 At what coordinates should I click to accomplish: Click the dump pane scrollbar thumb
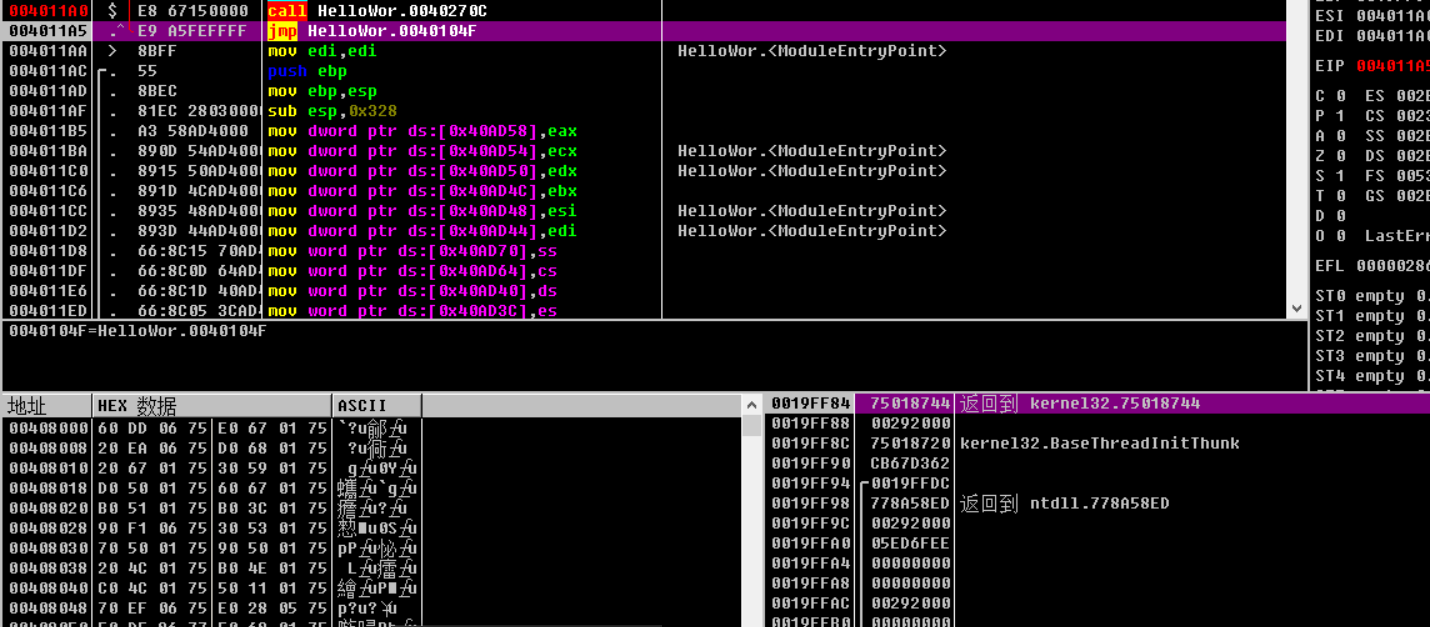point(752,426)
